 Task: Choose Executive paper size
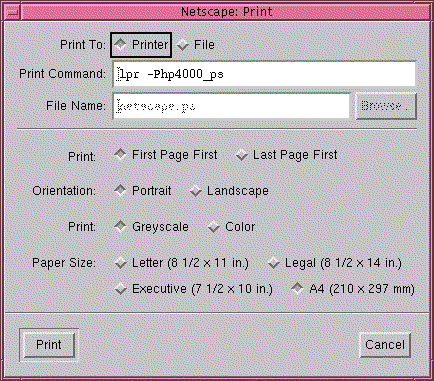193,288
